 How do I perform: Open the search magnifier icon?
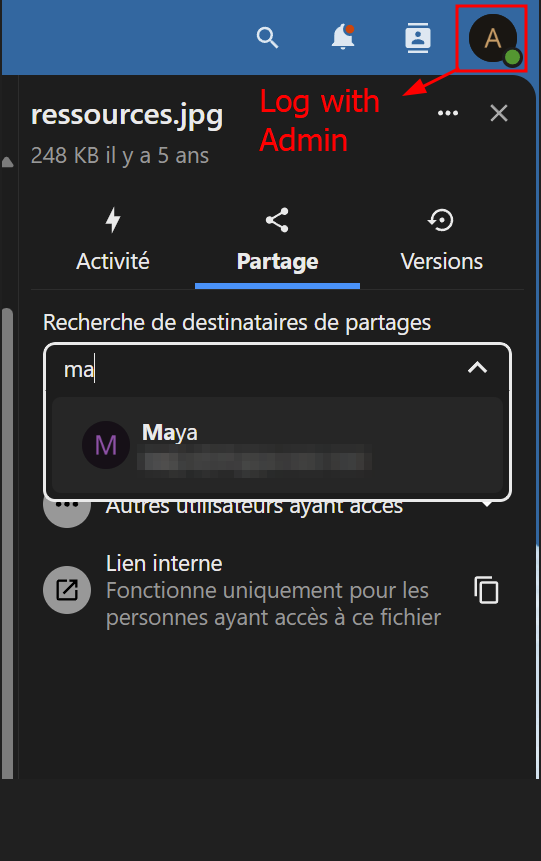(267, 38)
